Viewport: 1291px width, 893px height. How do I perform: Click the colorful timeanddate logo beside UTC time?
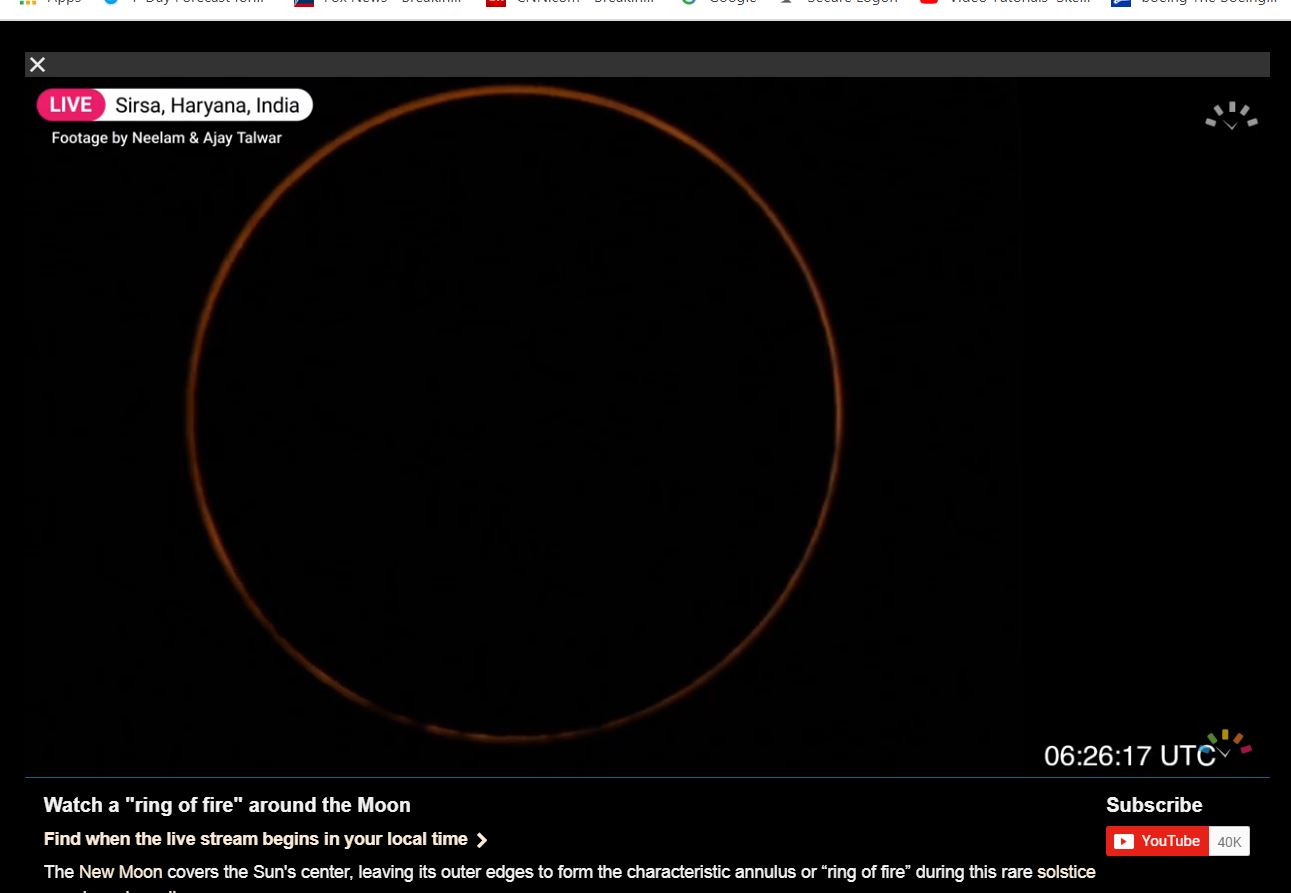pos(1229,743)
